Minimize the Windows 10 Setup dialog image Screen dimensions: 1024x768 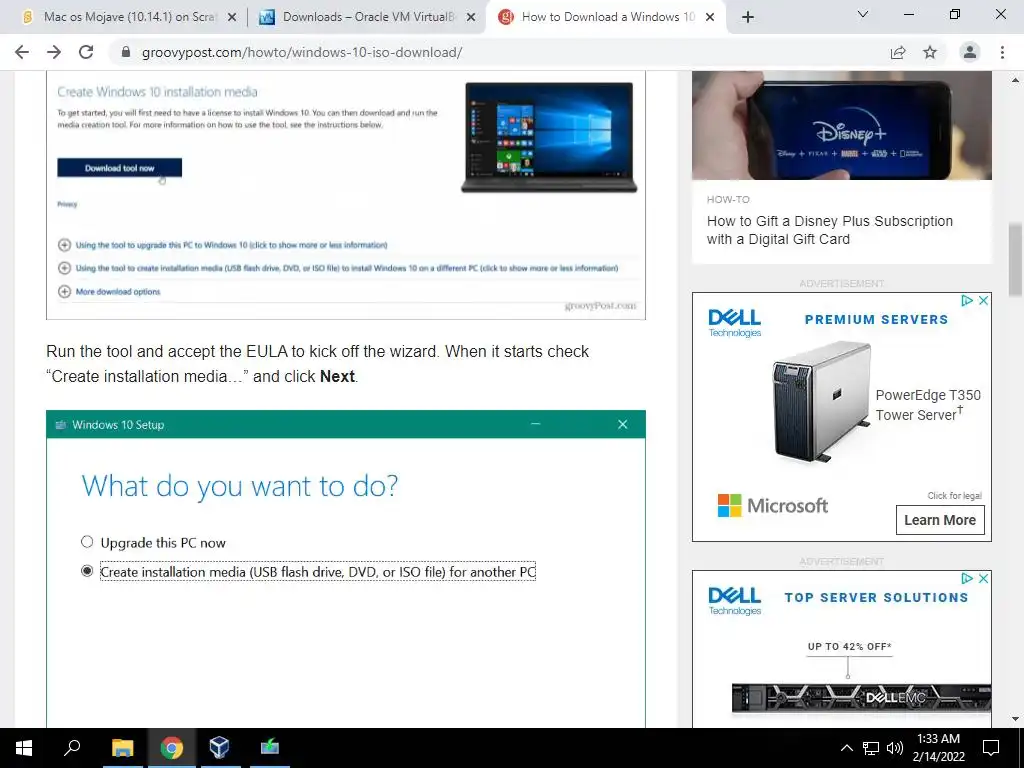536,424
